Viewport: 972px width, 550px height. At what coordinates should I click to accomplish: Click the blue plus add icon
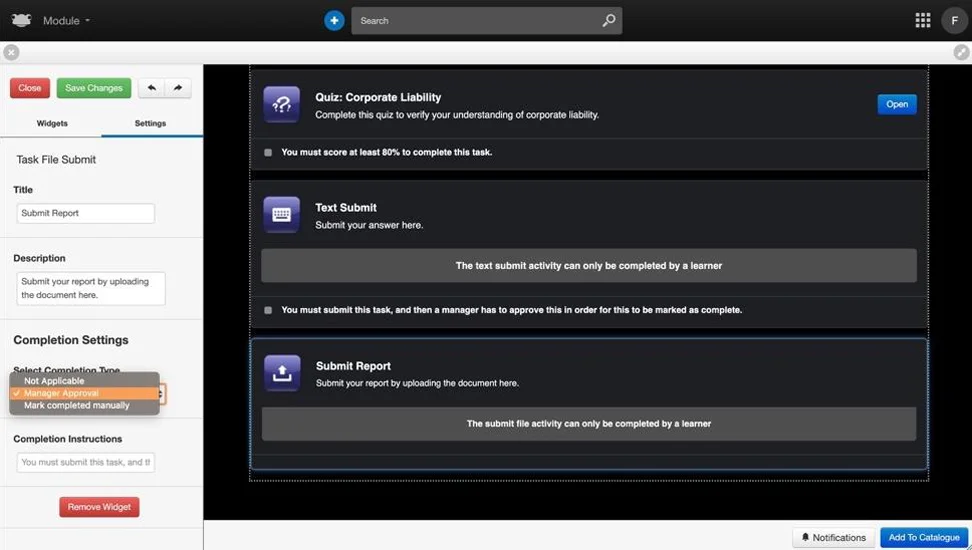click(x=334, y=20)
